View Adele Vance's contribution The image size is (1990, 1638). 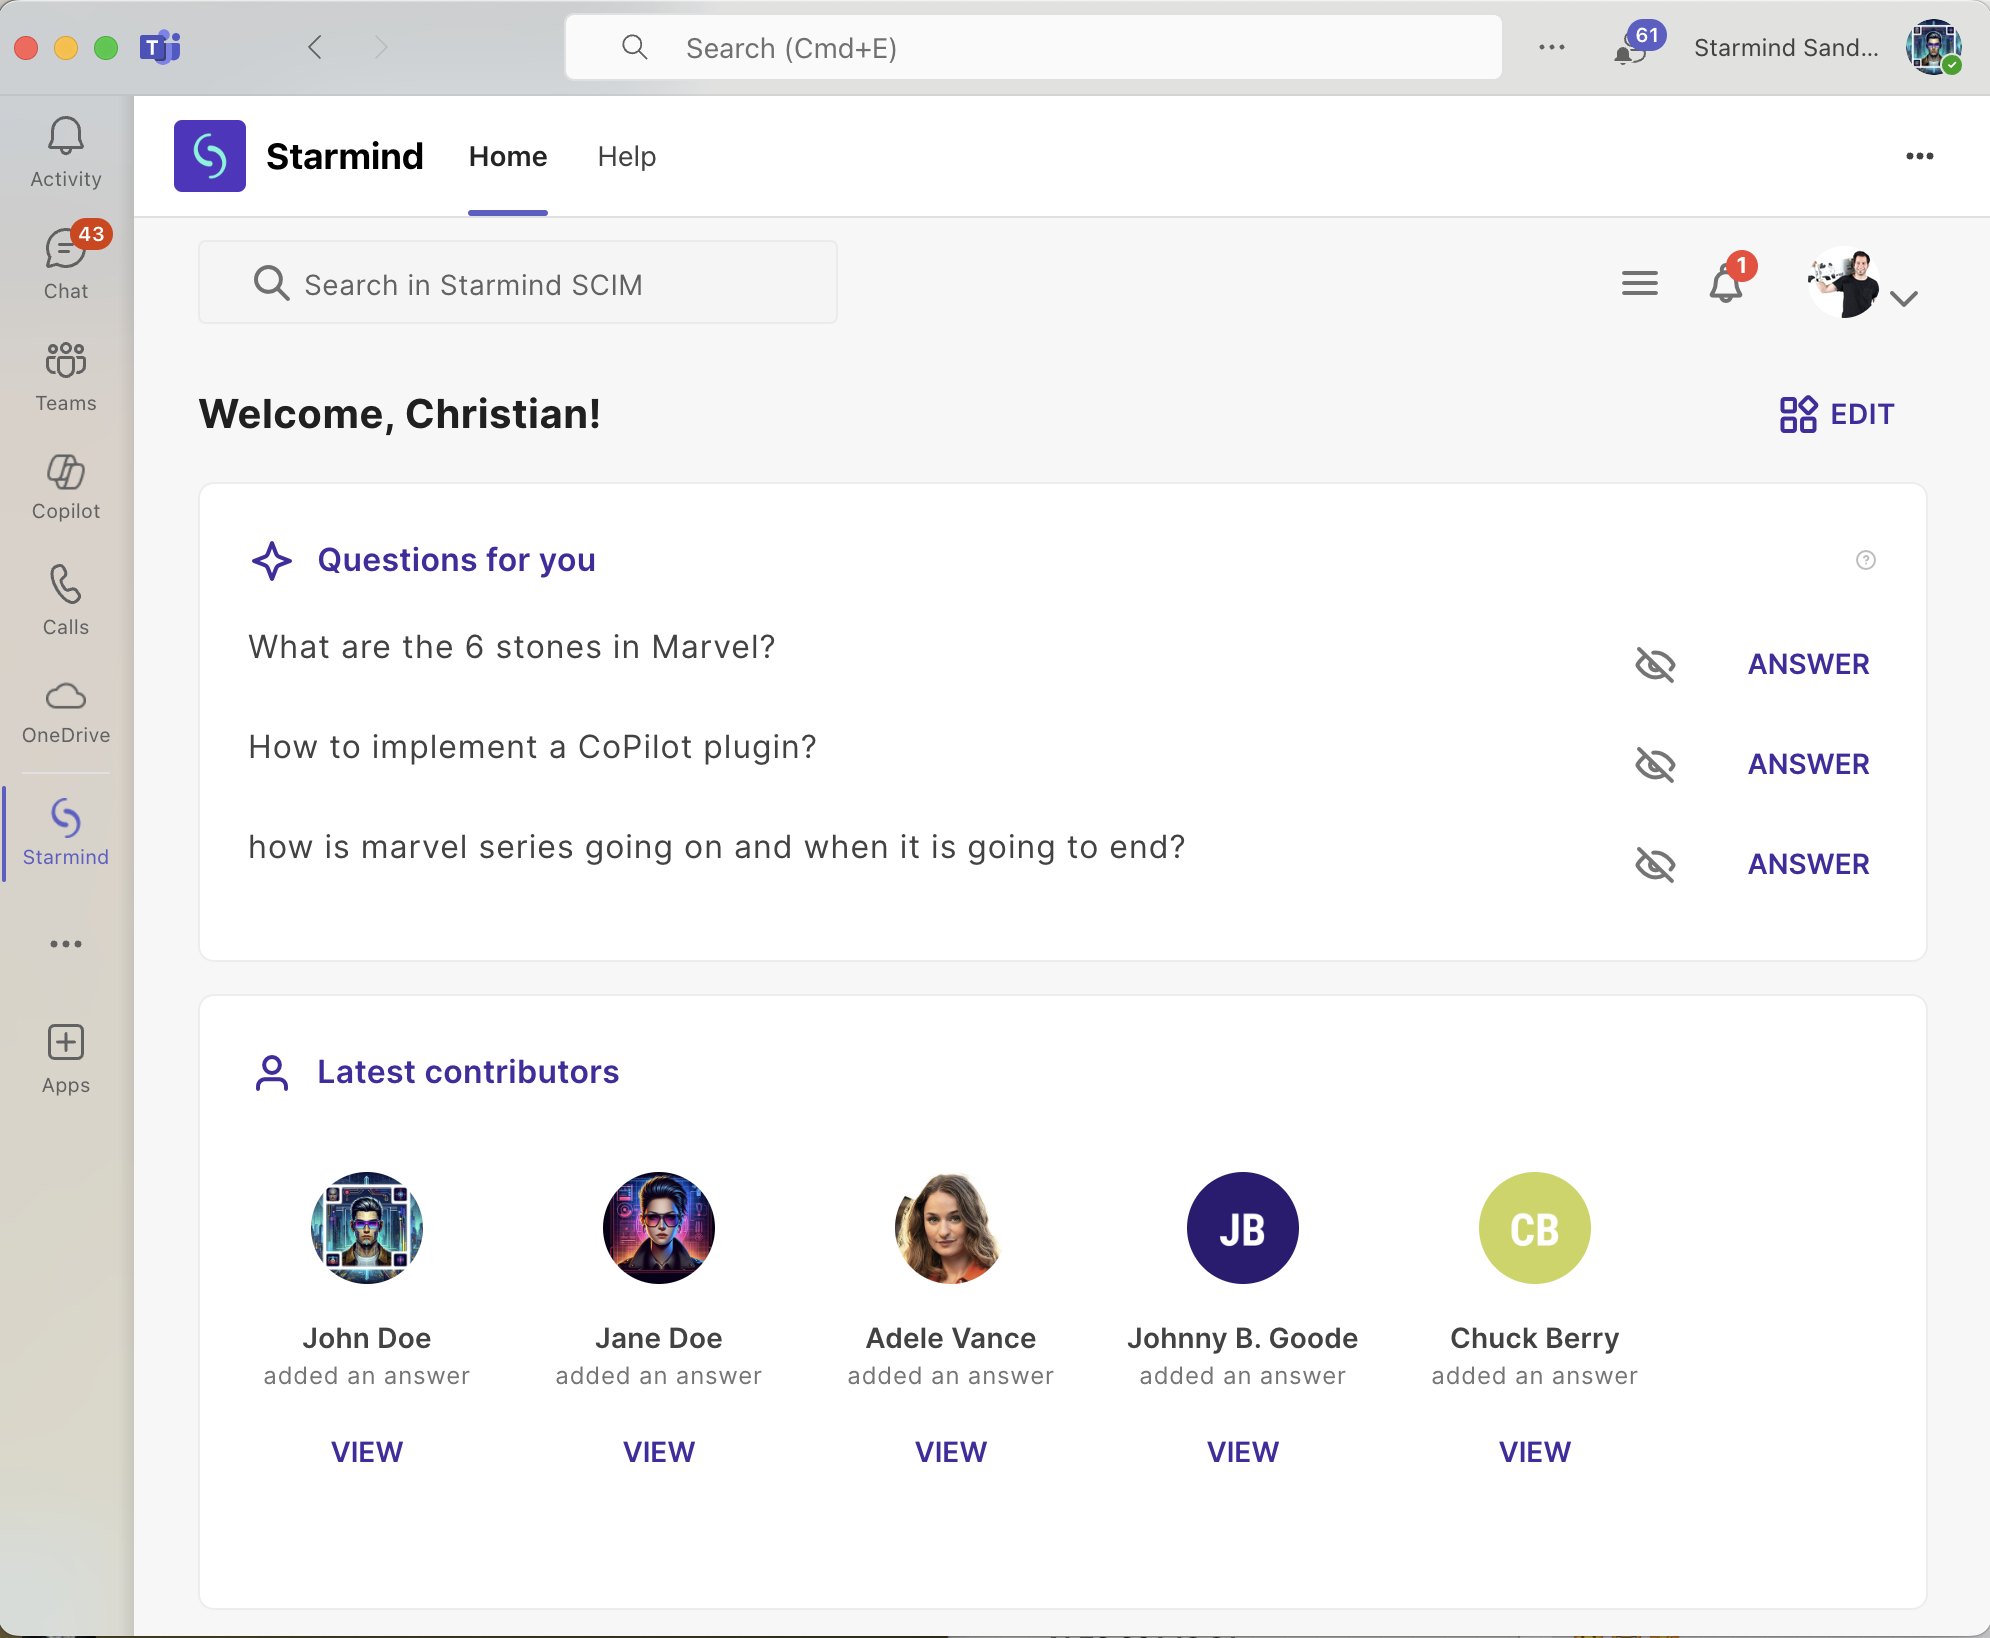coord(950,1451)
